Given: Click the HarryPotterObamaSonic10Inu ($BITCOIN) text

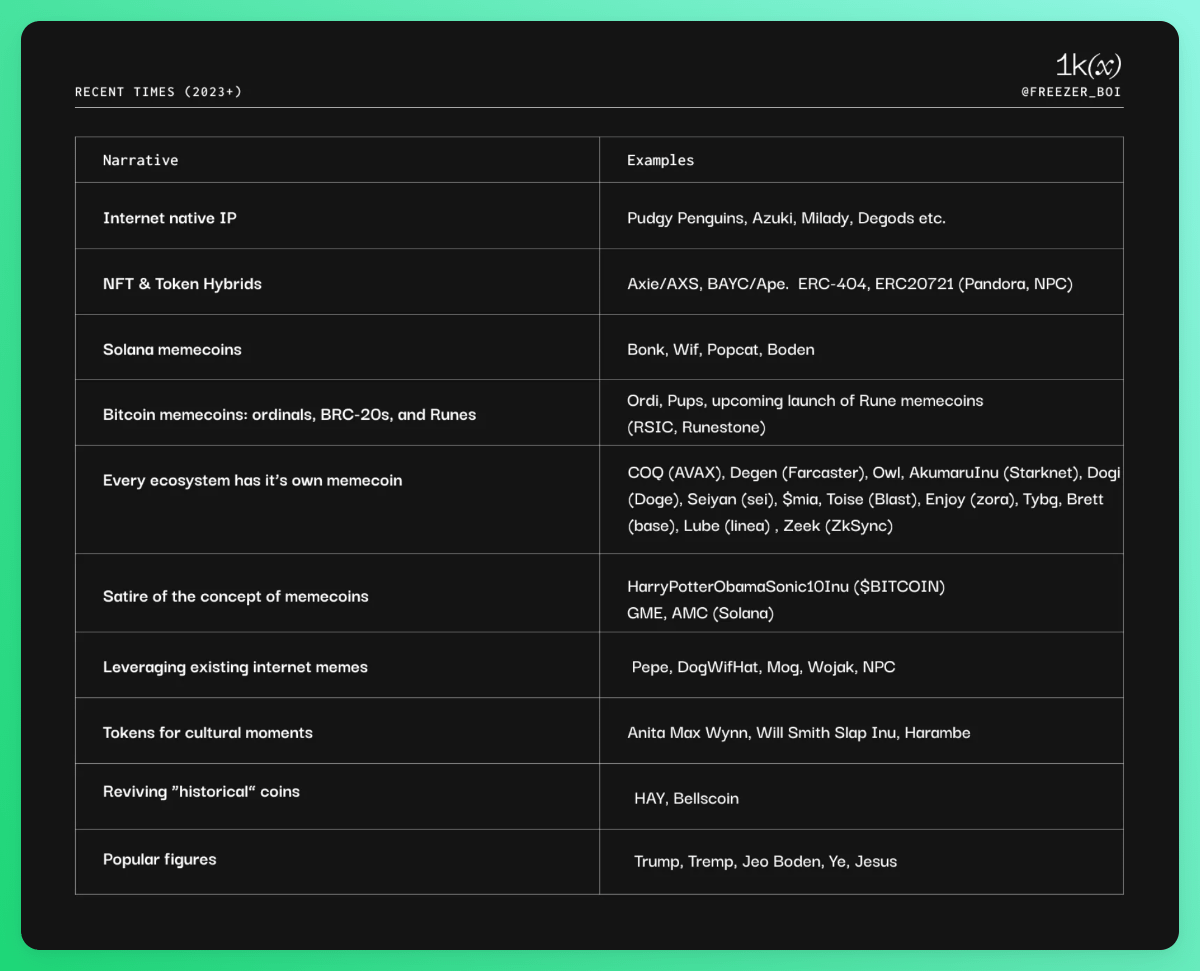Looking at the screenshot, I should 785,586.
